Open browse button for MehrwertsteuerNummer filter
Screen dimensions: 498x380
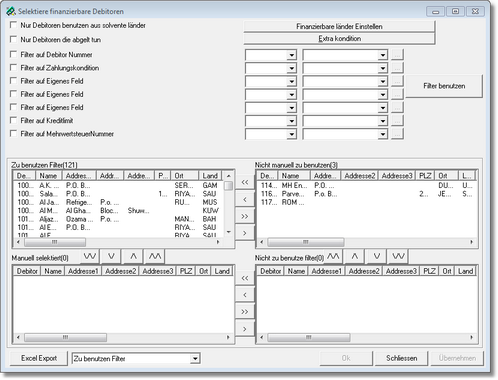(x=397, y=134)
